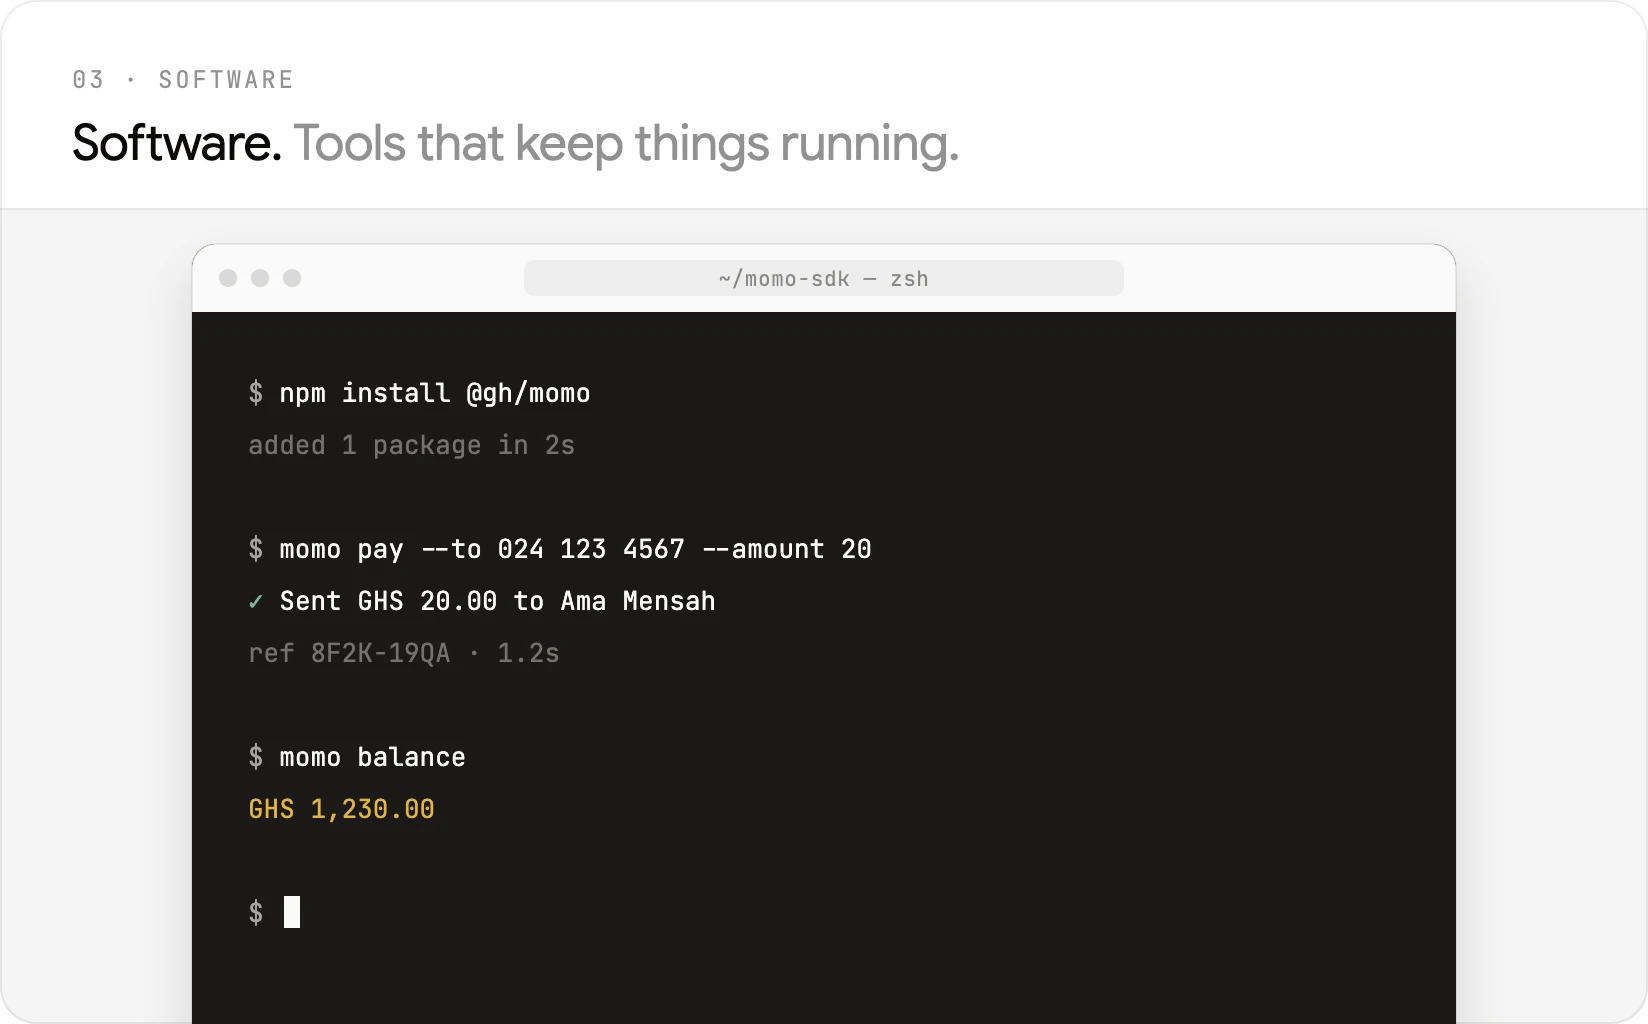Click 'Tools that keep things running.' tagline

pyautogui.click(x=626, y=145)
